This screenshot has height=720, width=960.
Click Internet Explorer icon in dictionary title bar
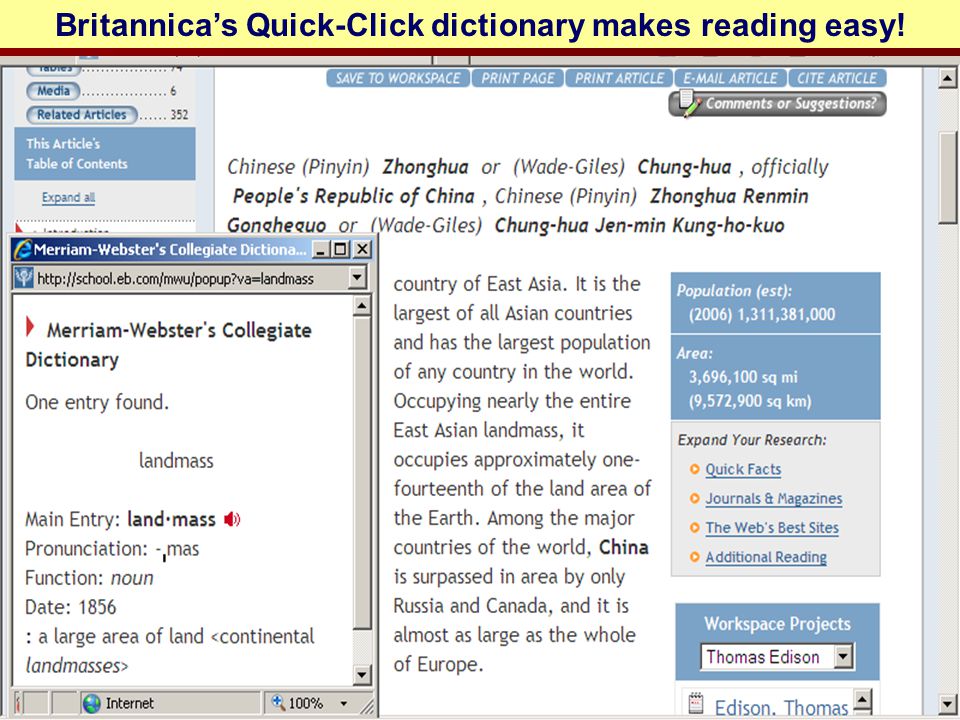23,249
